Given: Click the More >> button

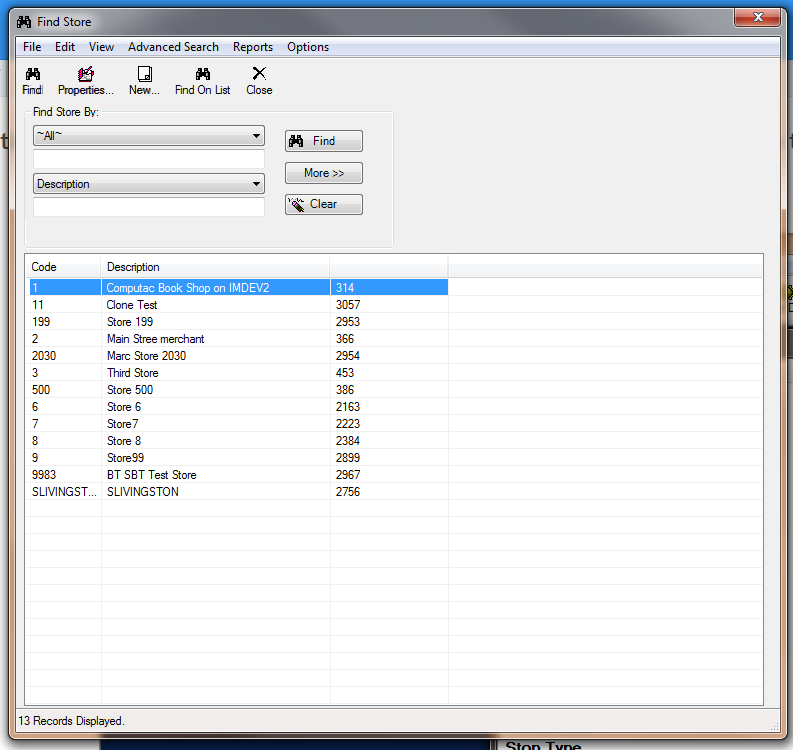Looking at the screenshot, I should pyautogui.click(x=324, y=173).
